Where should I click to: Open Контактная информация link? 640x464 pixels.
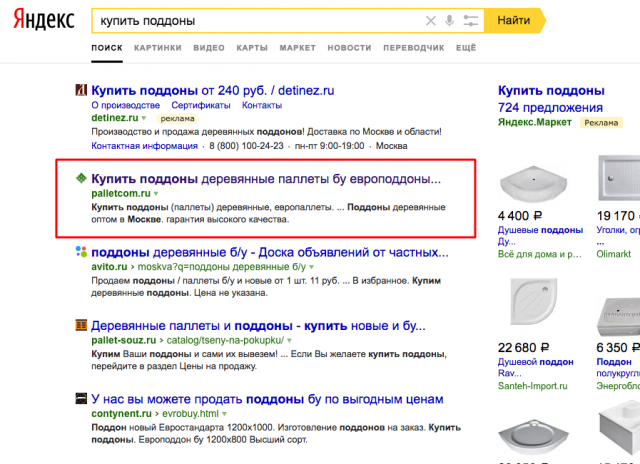coord(144,146)
